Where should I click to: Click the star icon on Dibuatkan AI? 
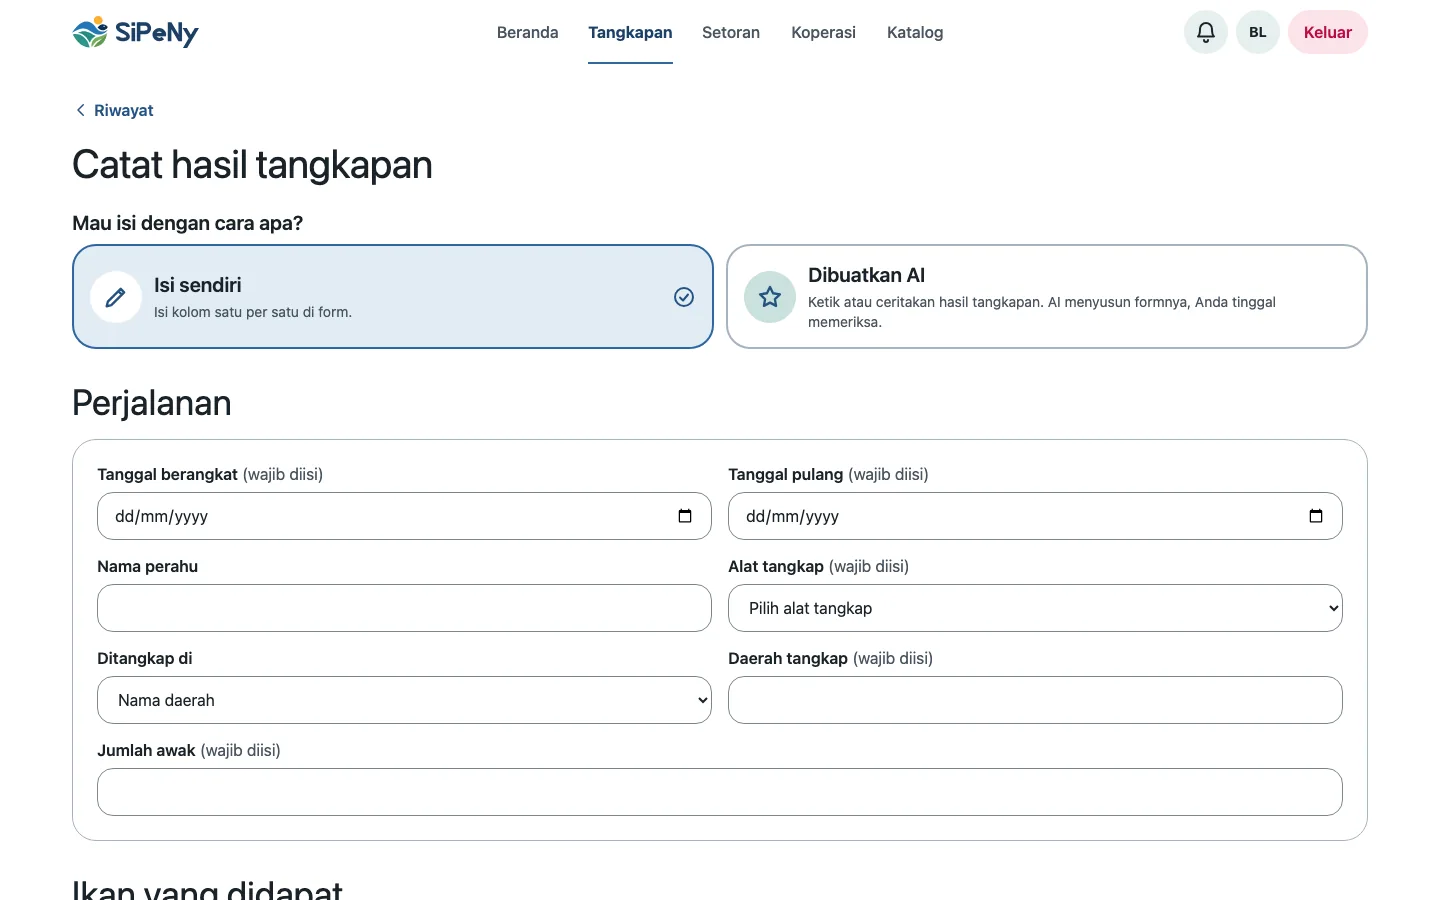[770, 297]
